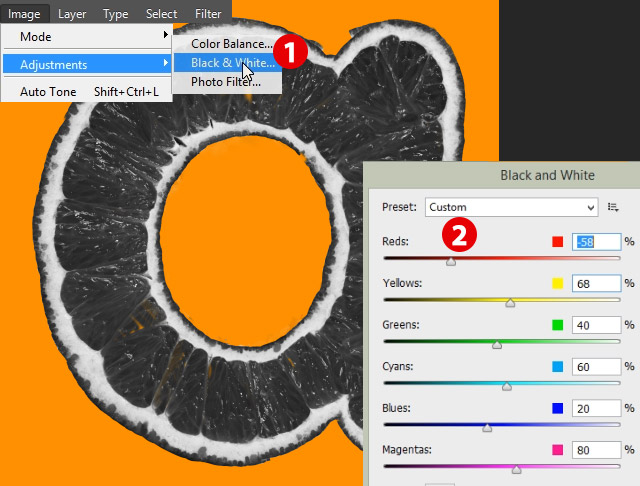Screen dimensions: 640x486
Task: Open the Filter menu
Action: 208,14
